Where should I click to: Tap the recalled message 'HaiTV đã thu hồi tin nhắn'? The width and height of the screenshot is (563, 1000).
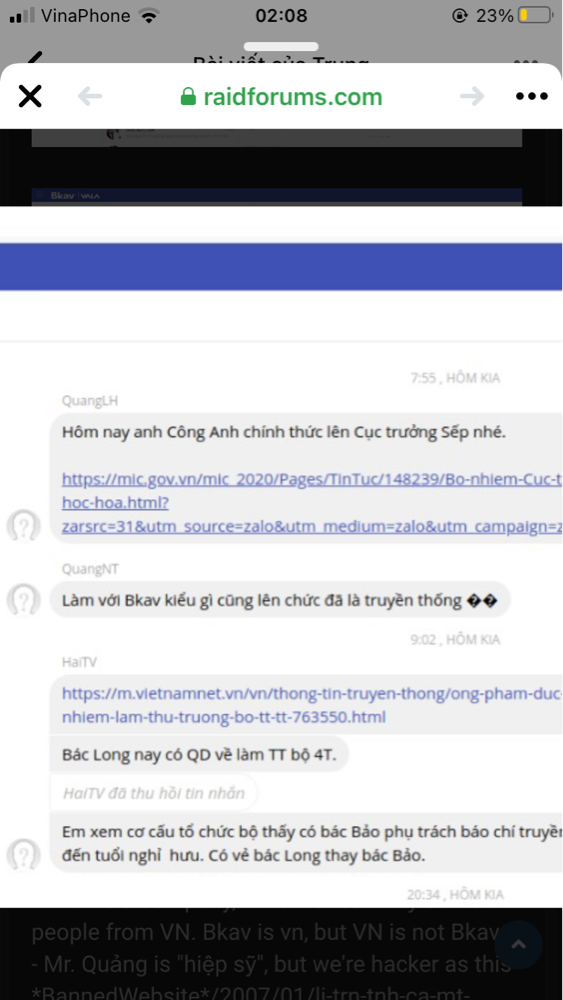(x=154, y=793)
